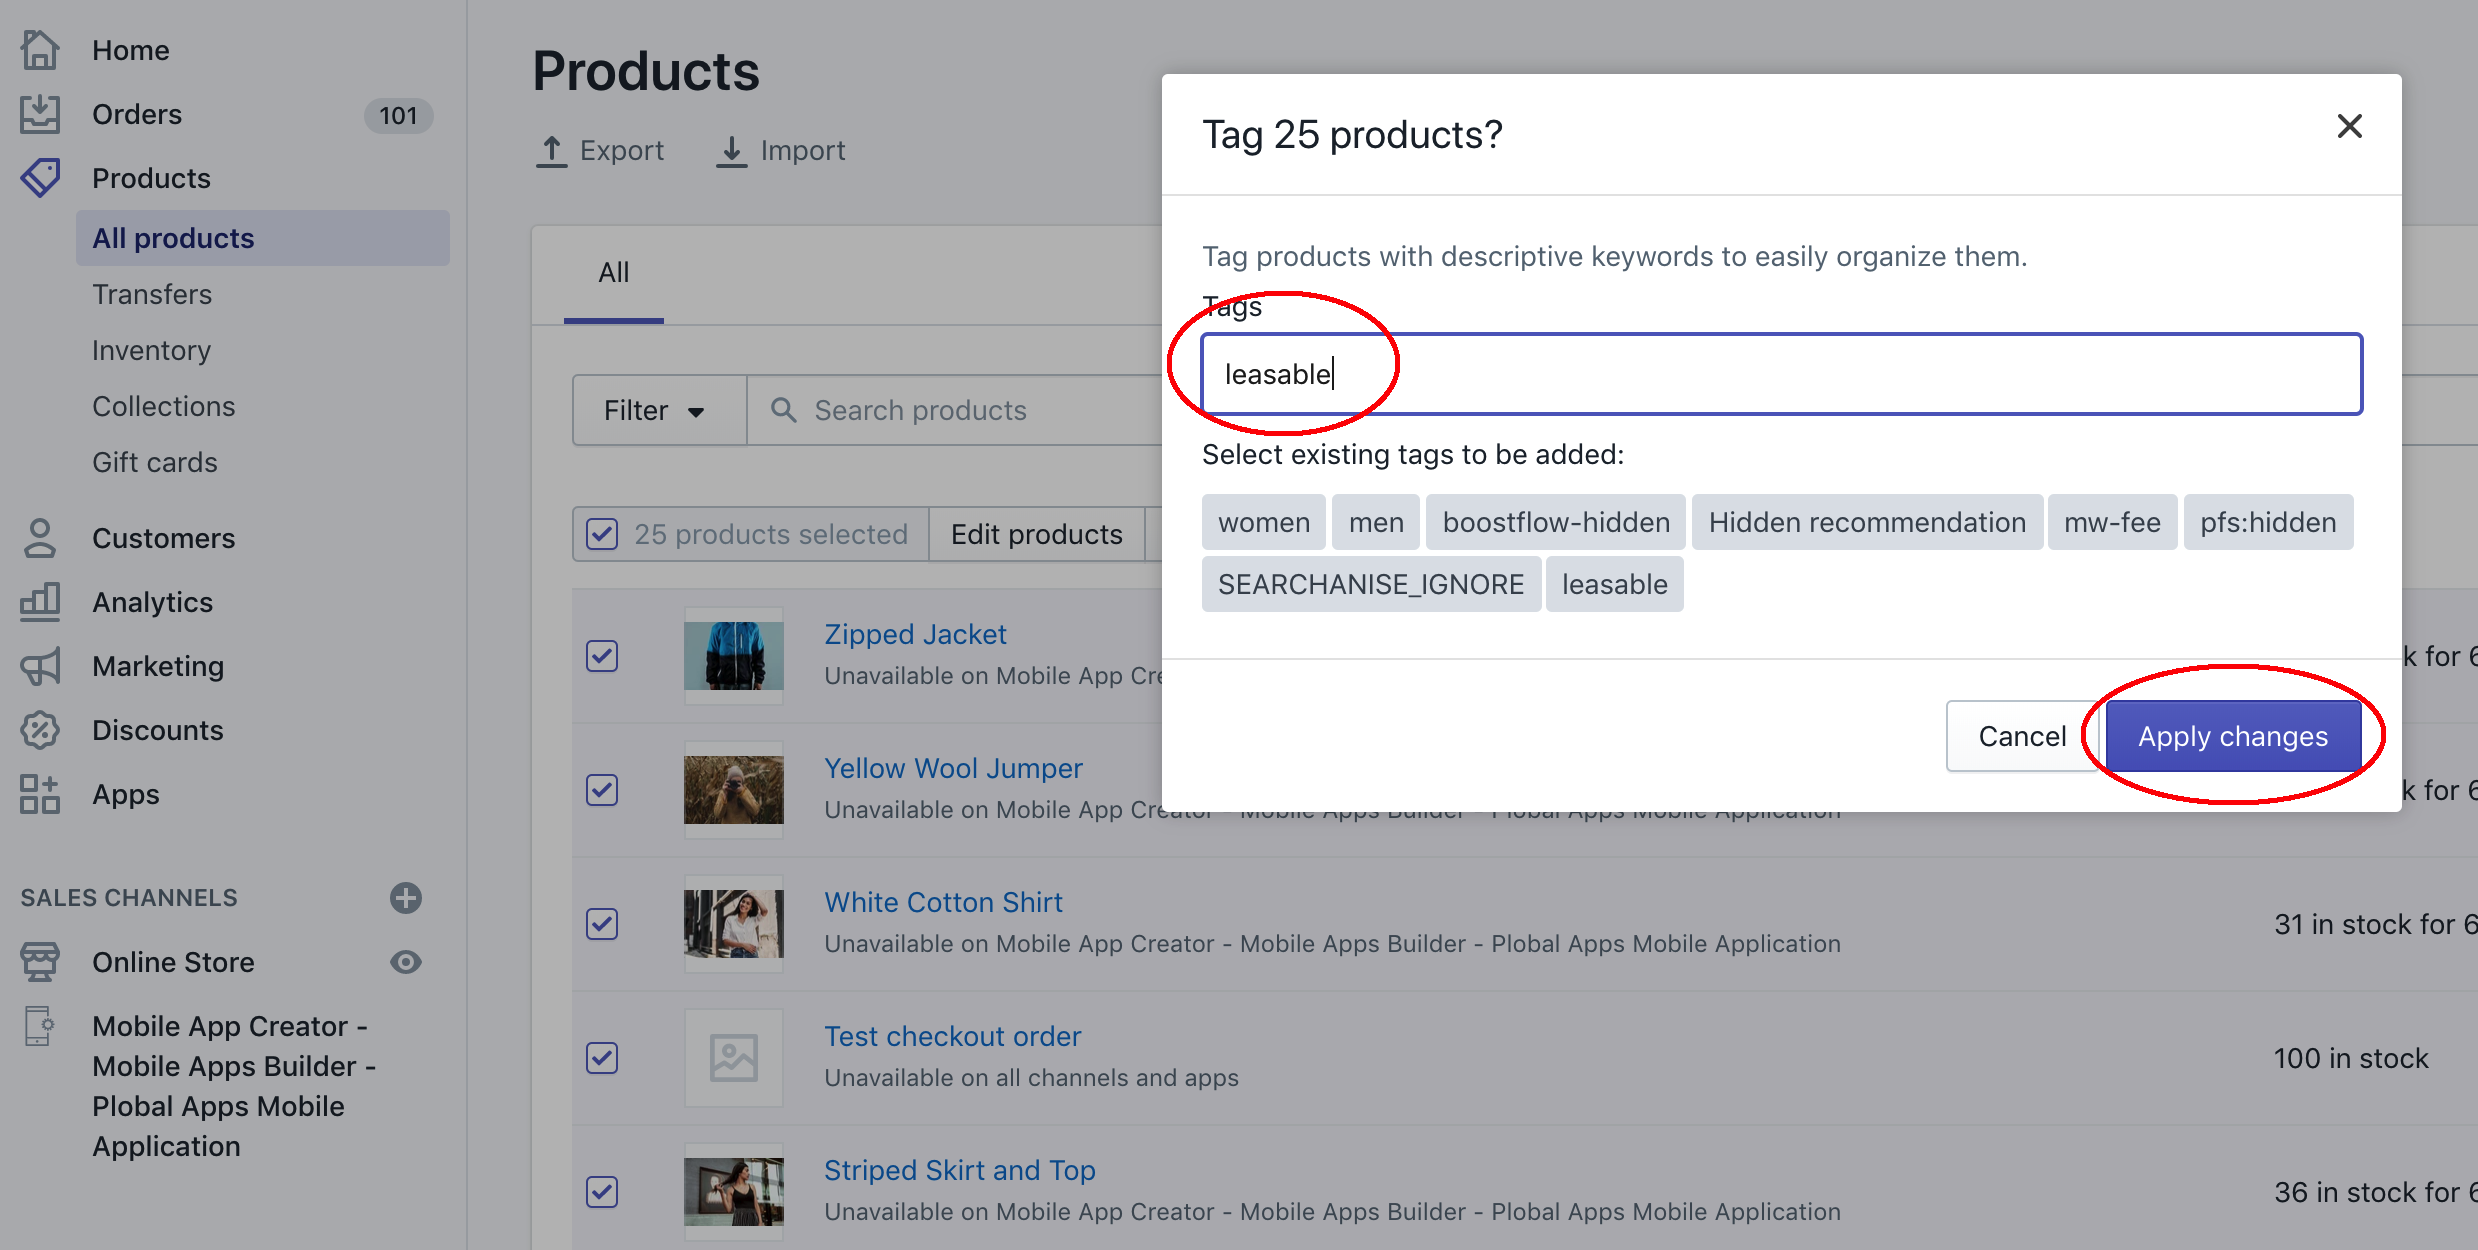2478x1250 pixels.
Task: Click the Discounts badge icon
Action: [x=40, y=730]
